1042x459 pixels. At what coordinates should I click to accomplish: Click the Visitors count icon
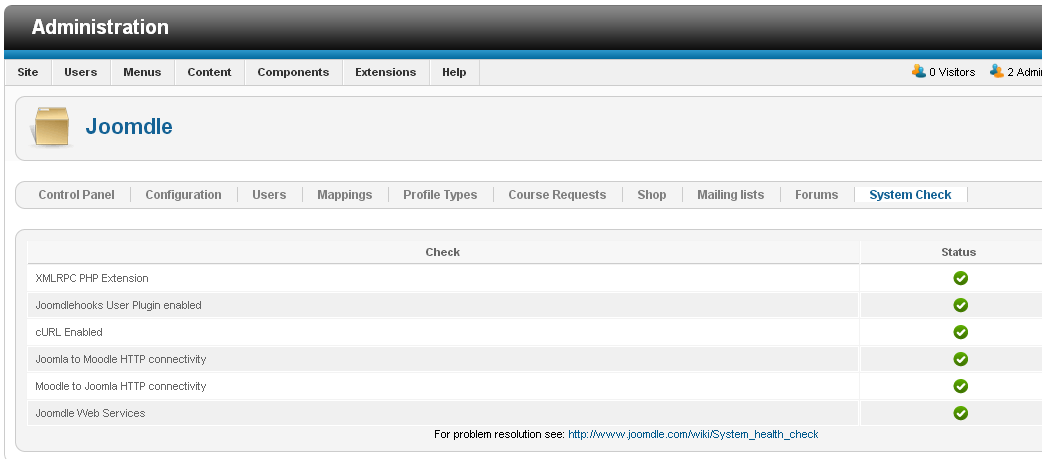tap(919, 71)
